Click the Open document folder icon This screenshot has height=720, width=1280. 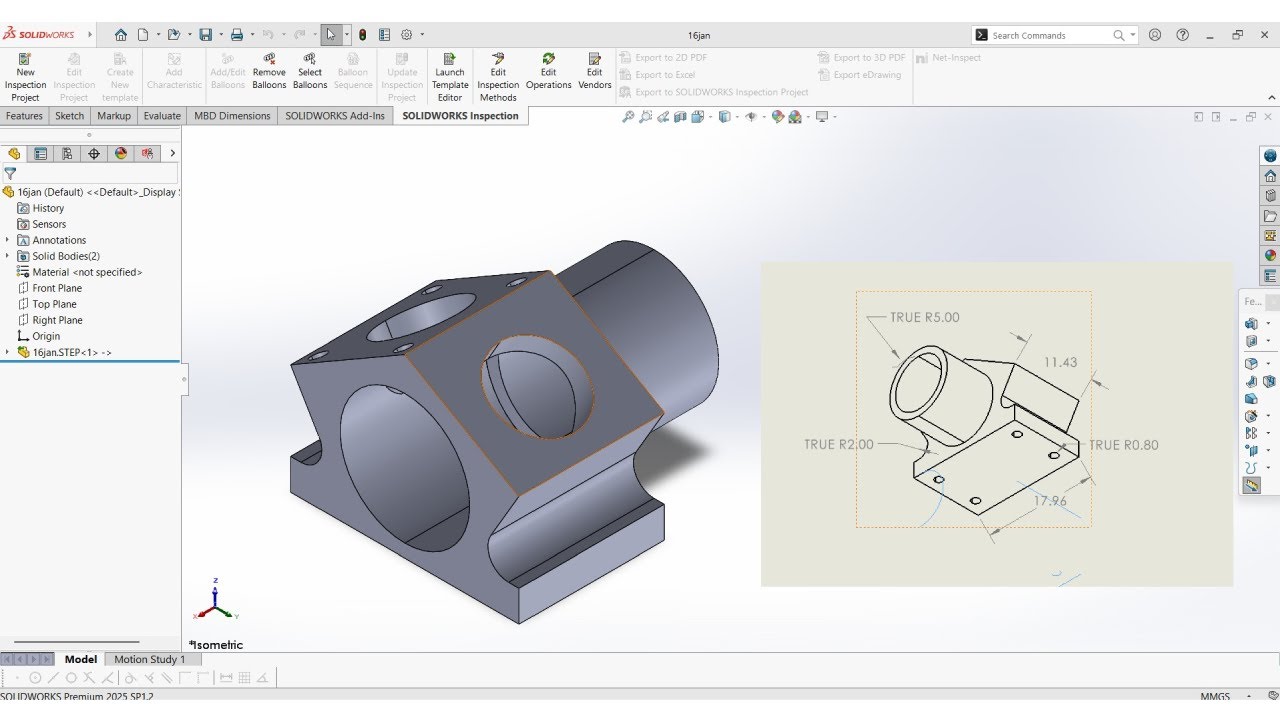pyautogui.click(x=173, y=35)
